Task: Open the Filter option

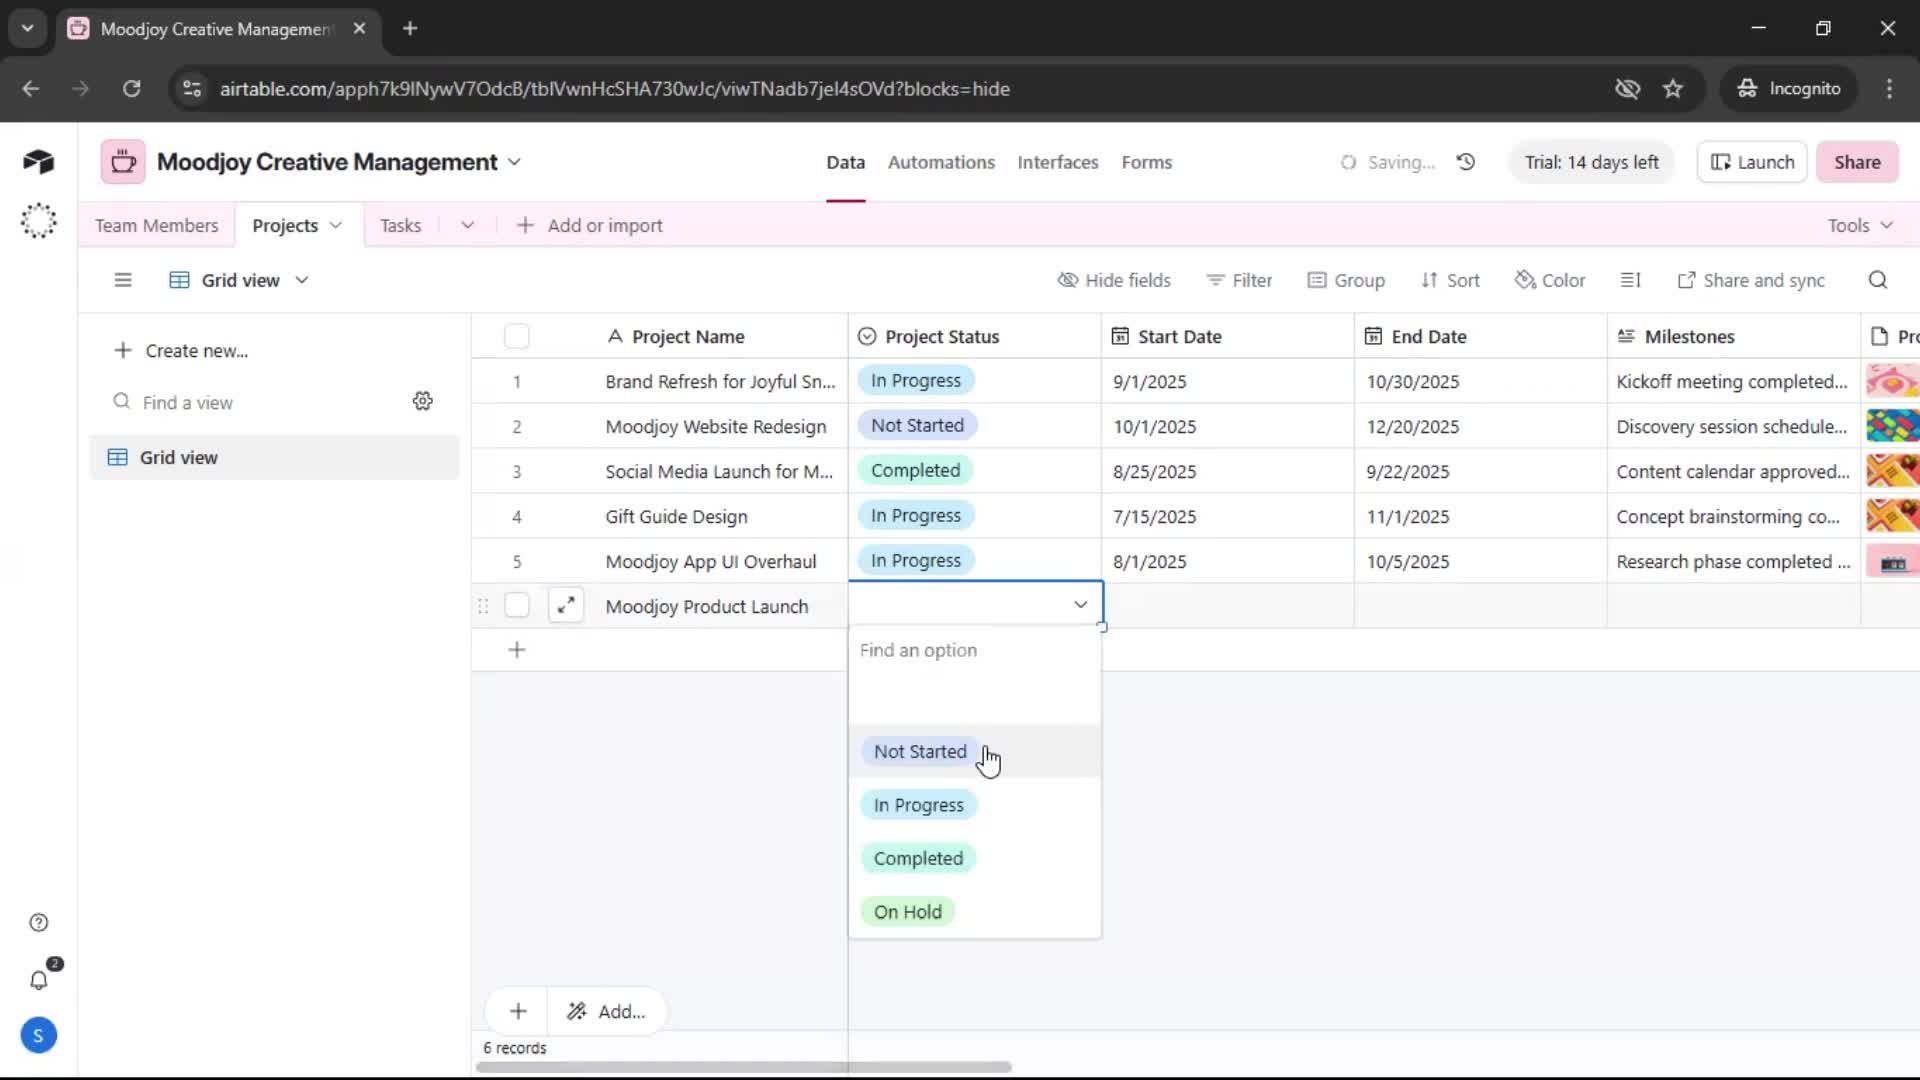Action: point(1239,280)
